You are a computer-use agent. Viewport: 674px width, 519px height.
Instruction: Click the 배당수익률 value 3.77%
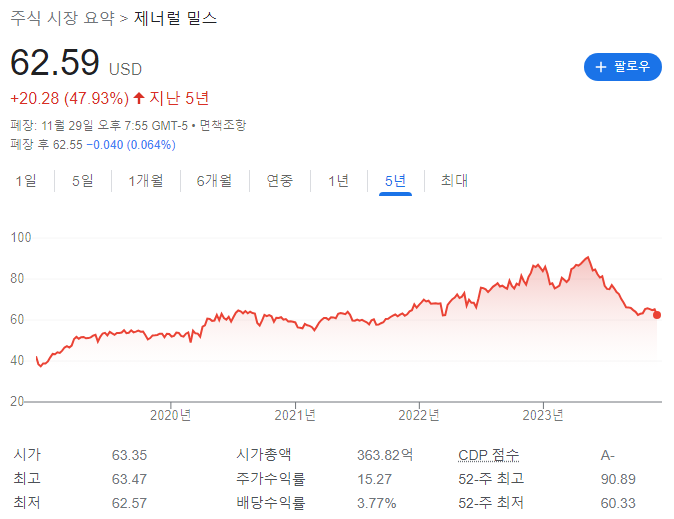377,503
